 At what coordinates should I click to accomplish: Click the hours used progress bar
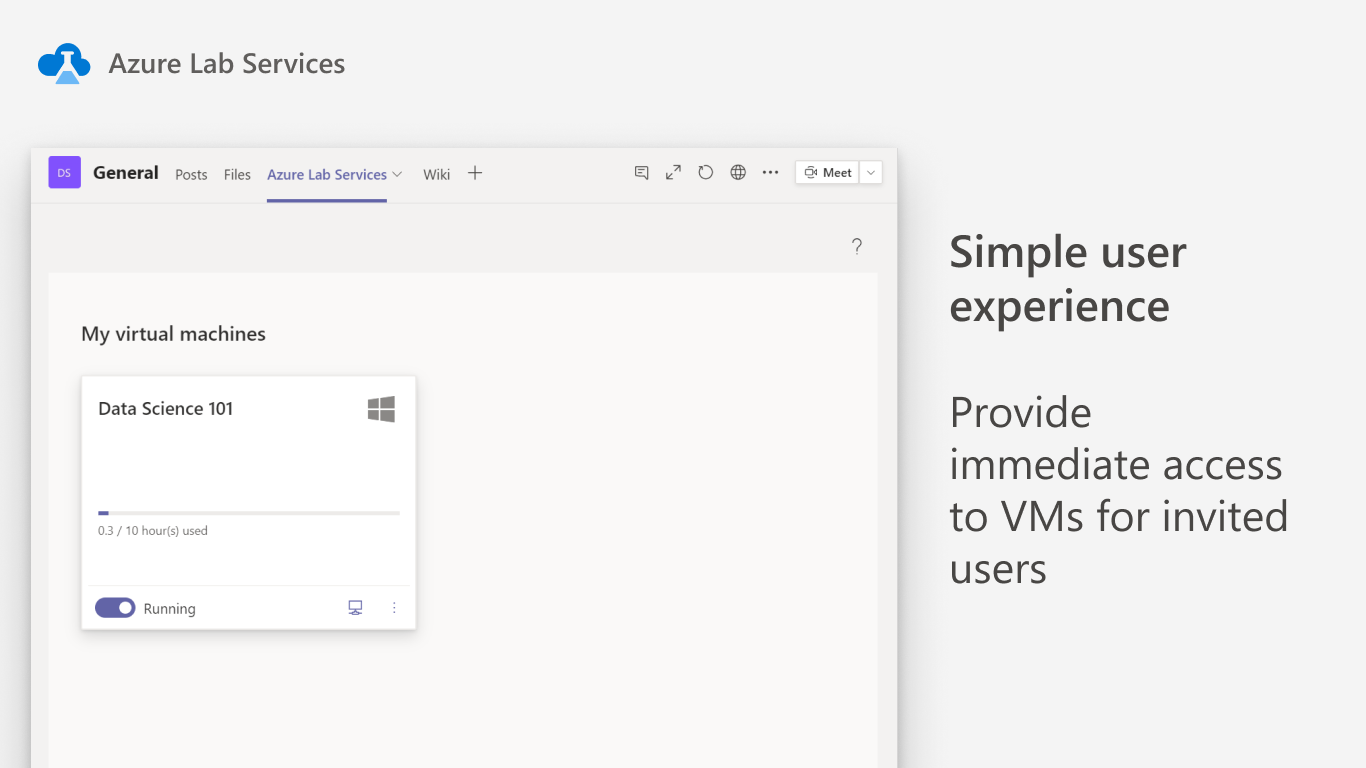pyautogui.click(x=249, y=513)
